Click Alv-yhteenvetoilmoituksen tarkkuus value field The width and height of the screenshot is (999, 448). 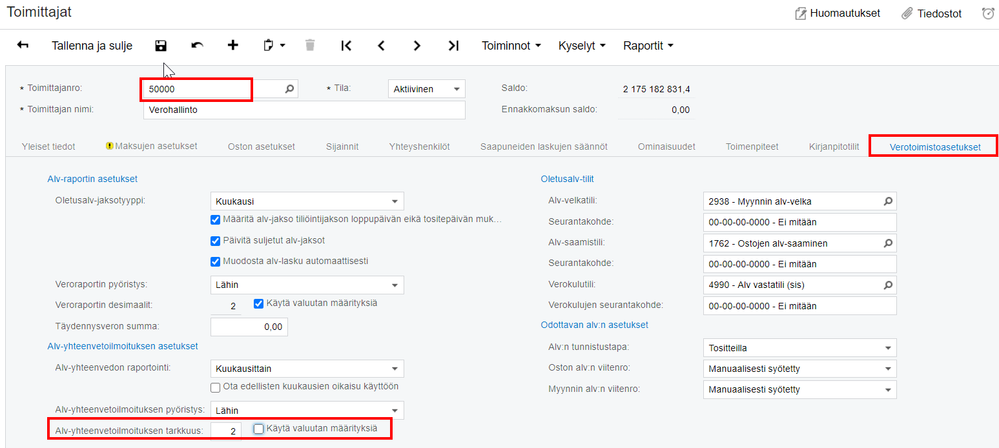[226, 431]
